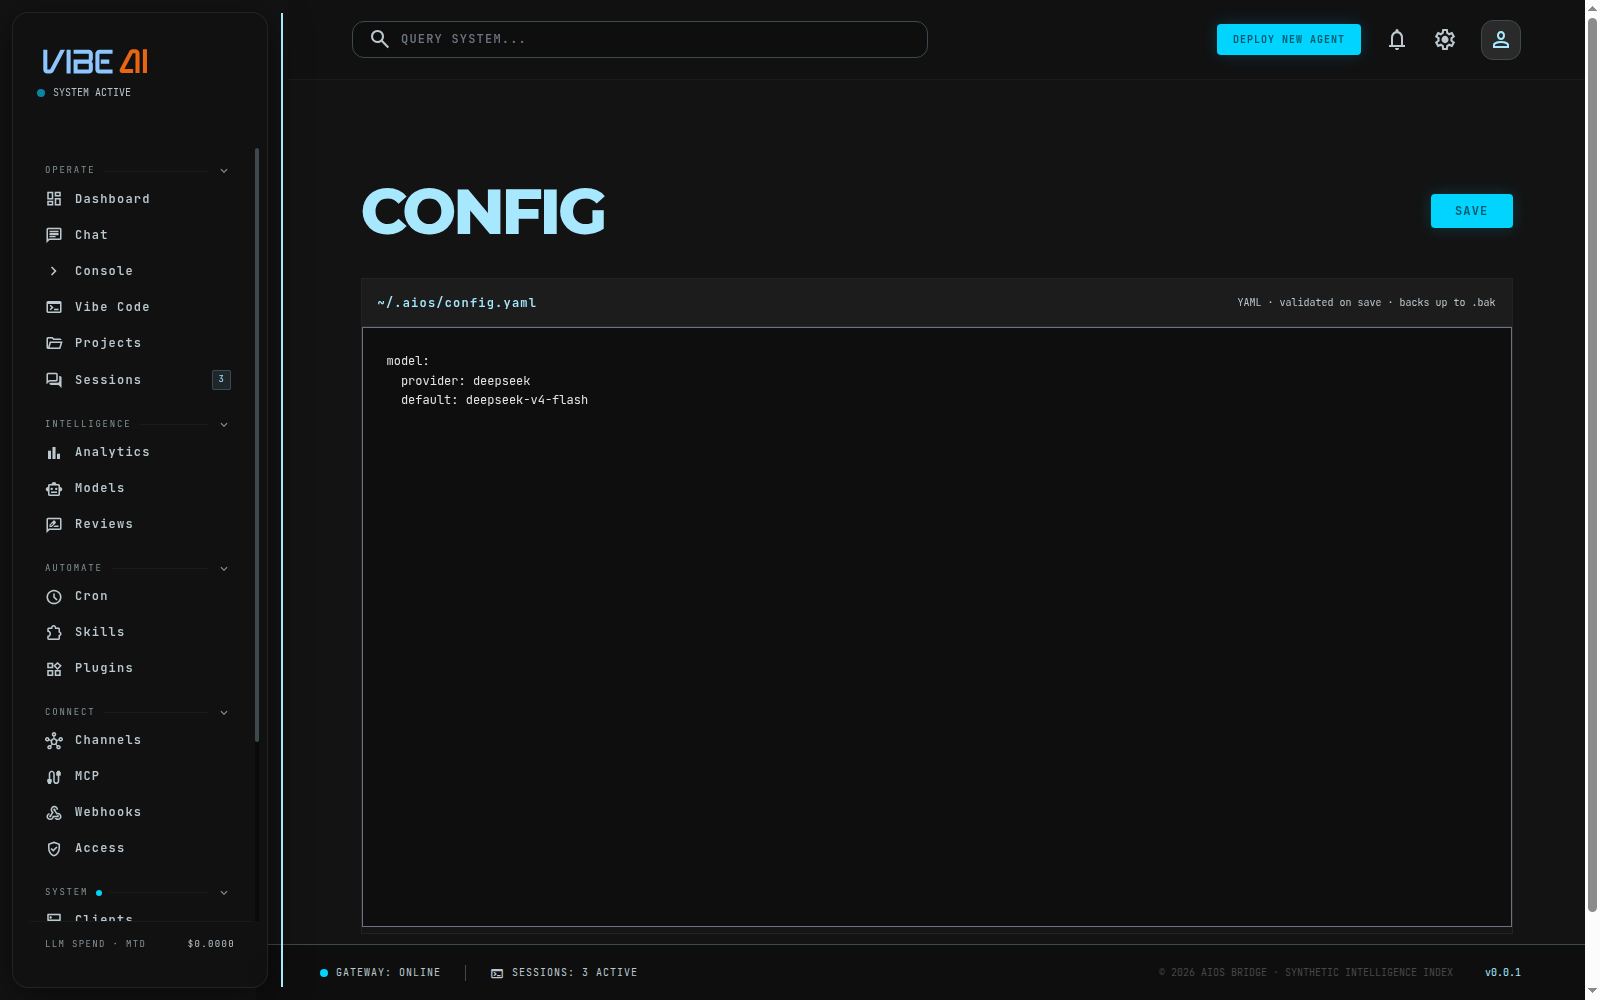Image resolution: width=1600 pixels, height=1000 pixels.
Task: Click the "v0.0.1" version label
Action: point(1503,973)
